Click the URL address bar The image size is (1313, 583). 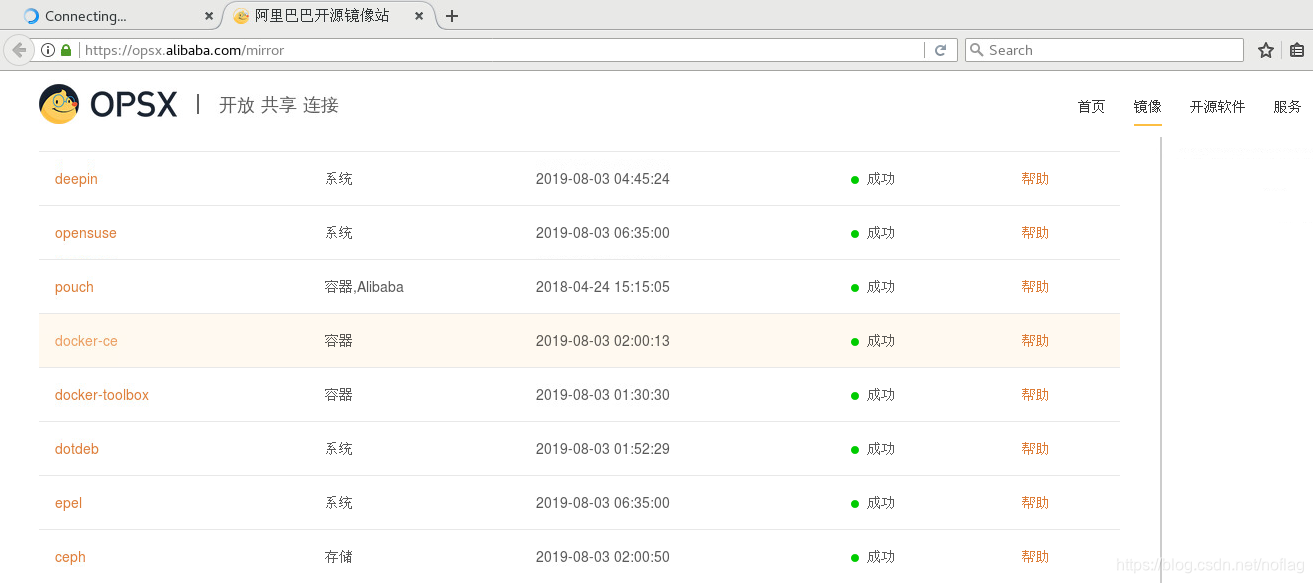(x=500, y=50)
